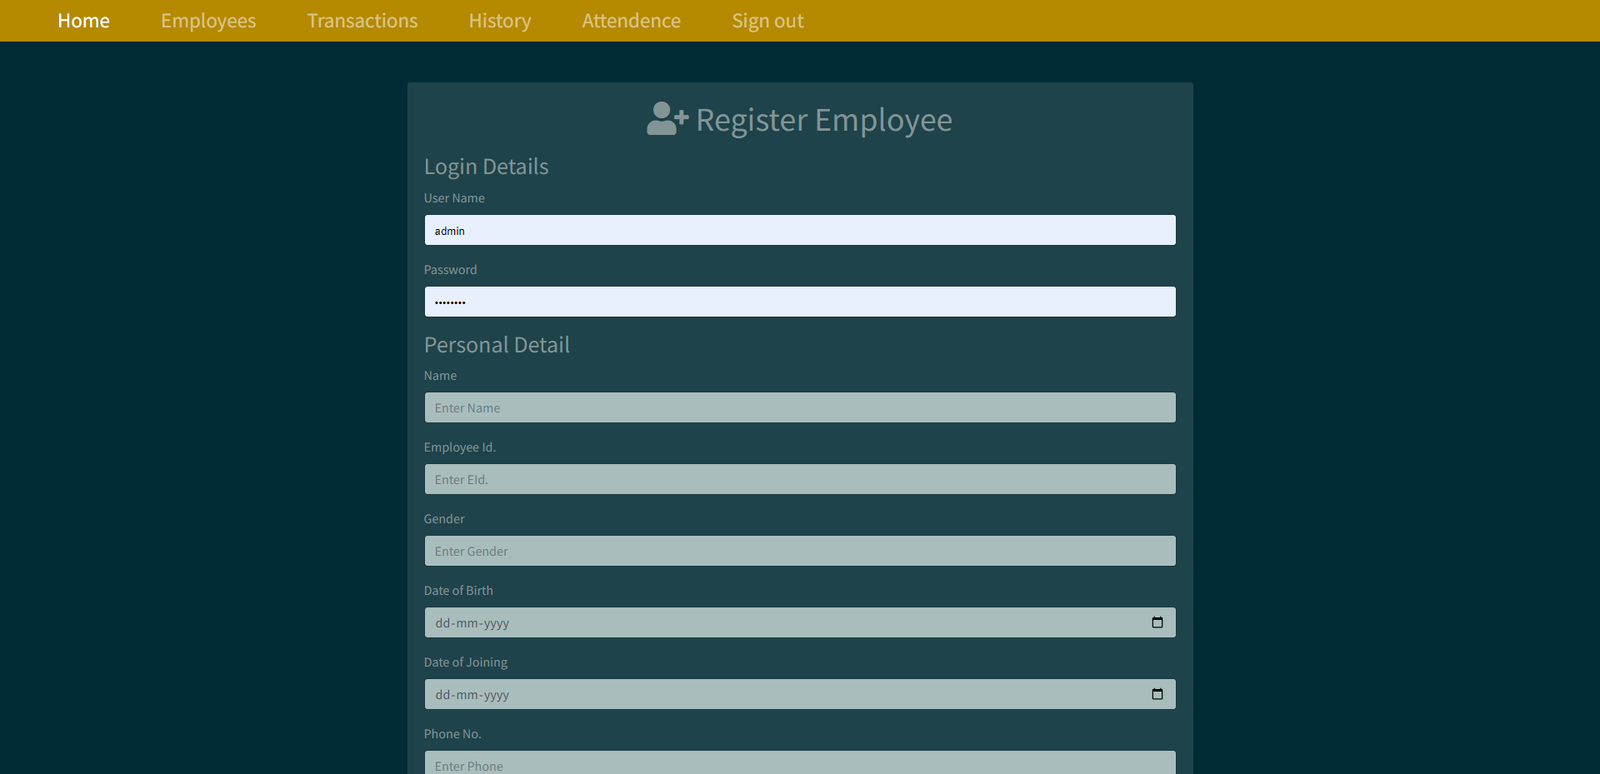Open the Employees menu item
Image resolution: width=1600 pixels, height=774 pixels.
pyautogui.click(x=208, y=21)
